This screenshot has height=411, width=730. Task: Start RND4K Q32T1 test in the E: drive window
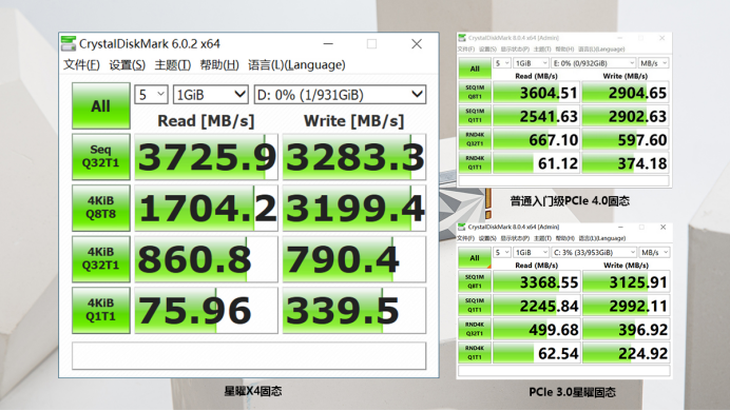click(474, 140)
